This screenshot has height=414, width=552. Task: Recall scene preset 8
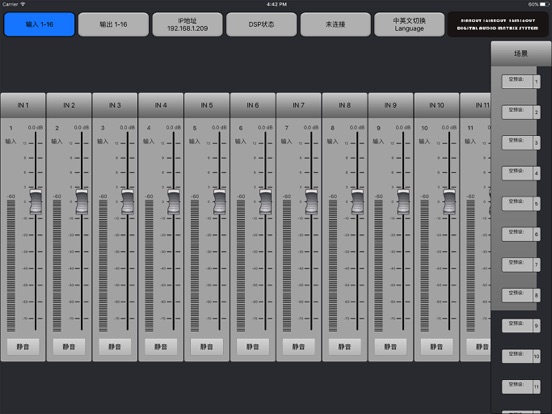(521, 295)
